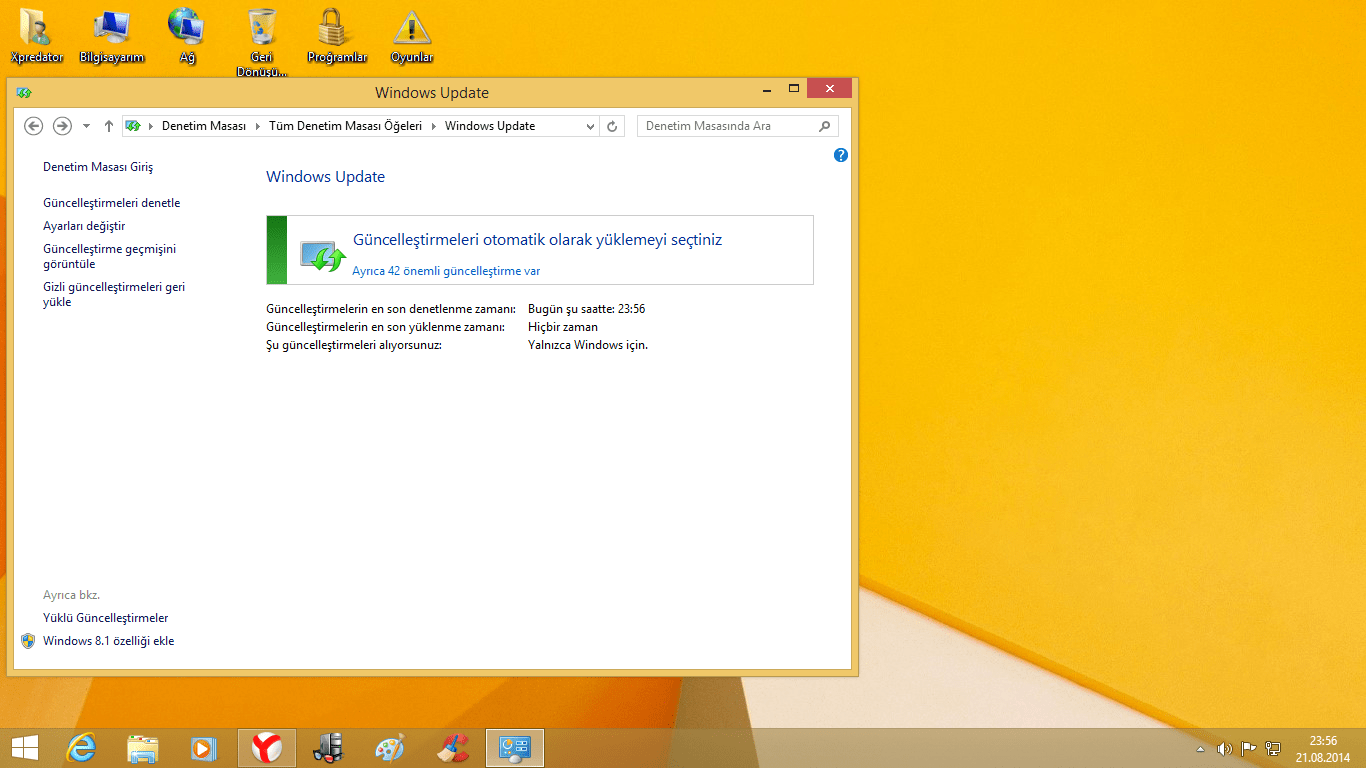Launch Internet Explorer from the taskbar
Image resolution: width=1366 pixels, height=768 pixels.
point(81,748)
